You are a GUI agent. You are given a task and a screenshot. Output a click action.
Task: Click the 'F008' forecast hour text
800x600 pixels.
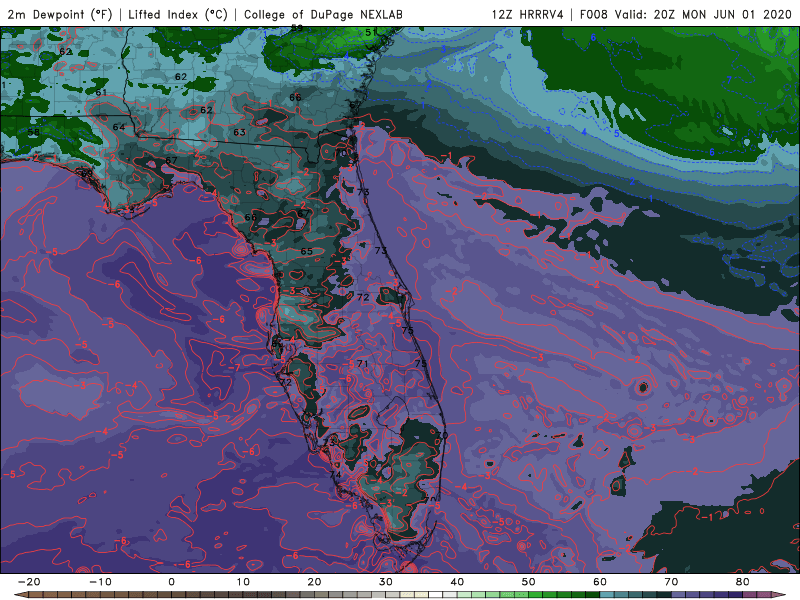pos(594,14)
